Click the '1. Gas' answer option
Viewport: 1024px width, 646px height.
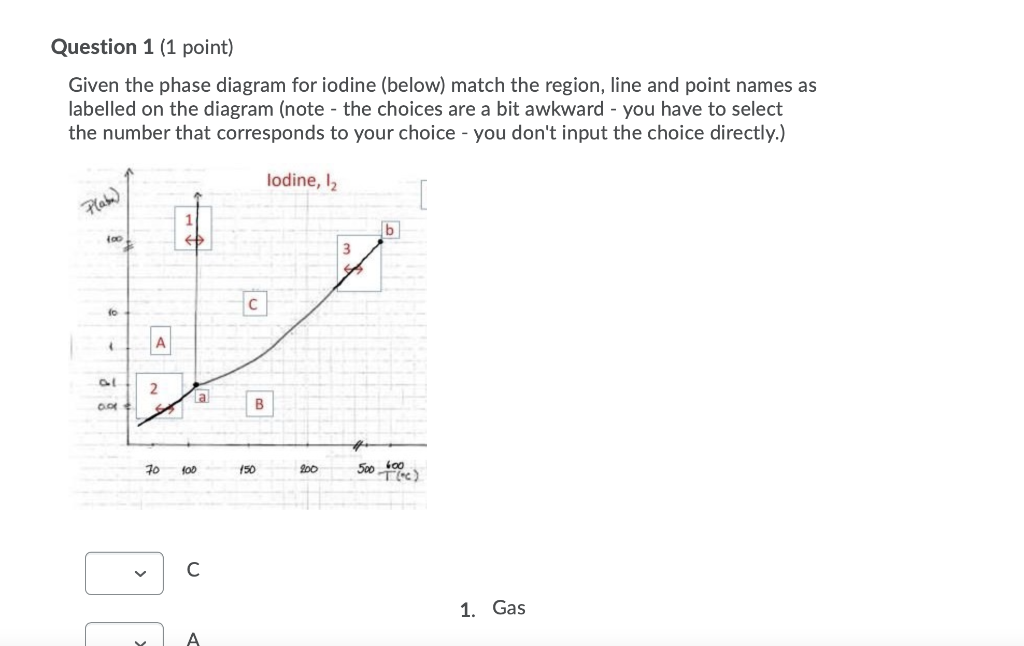pyautogui.click(x=493, y=608)
